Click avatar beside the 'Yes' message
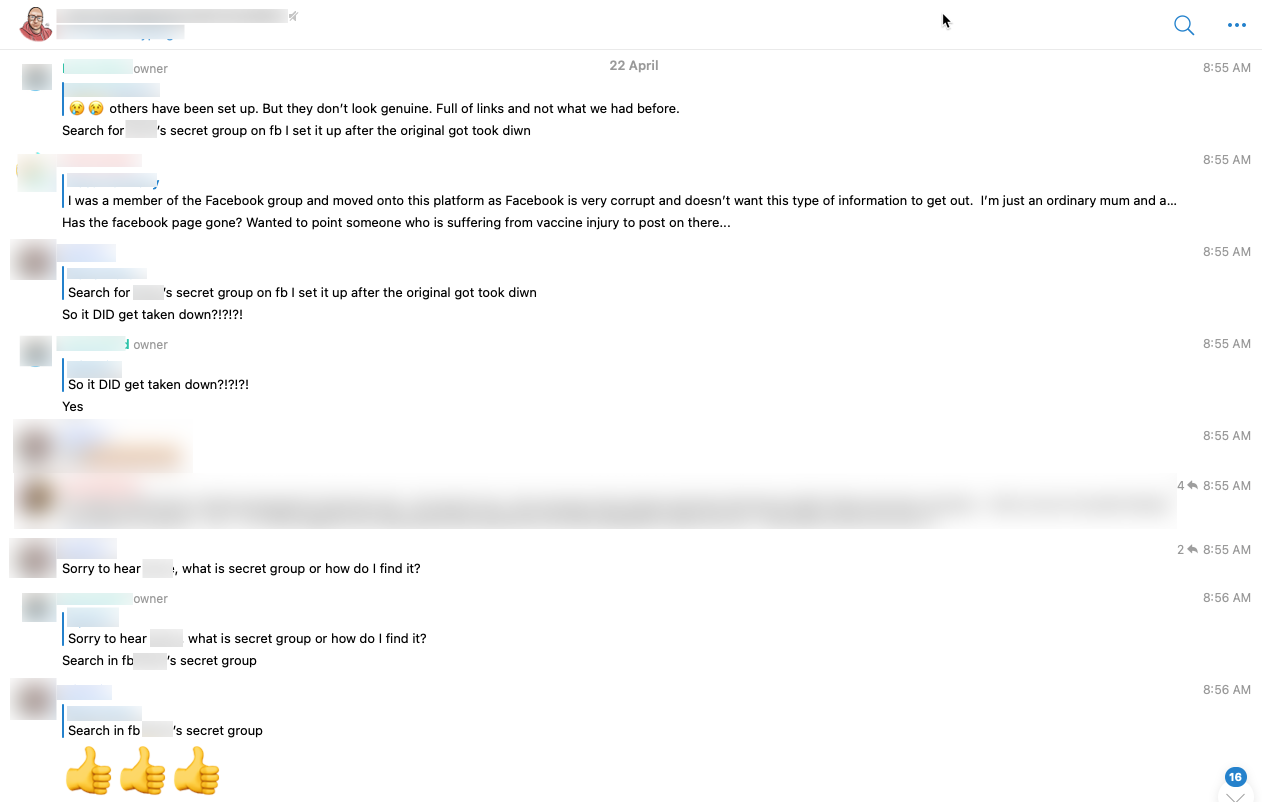 [x=37, y=352]
